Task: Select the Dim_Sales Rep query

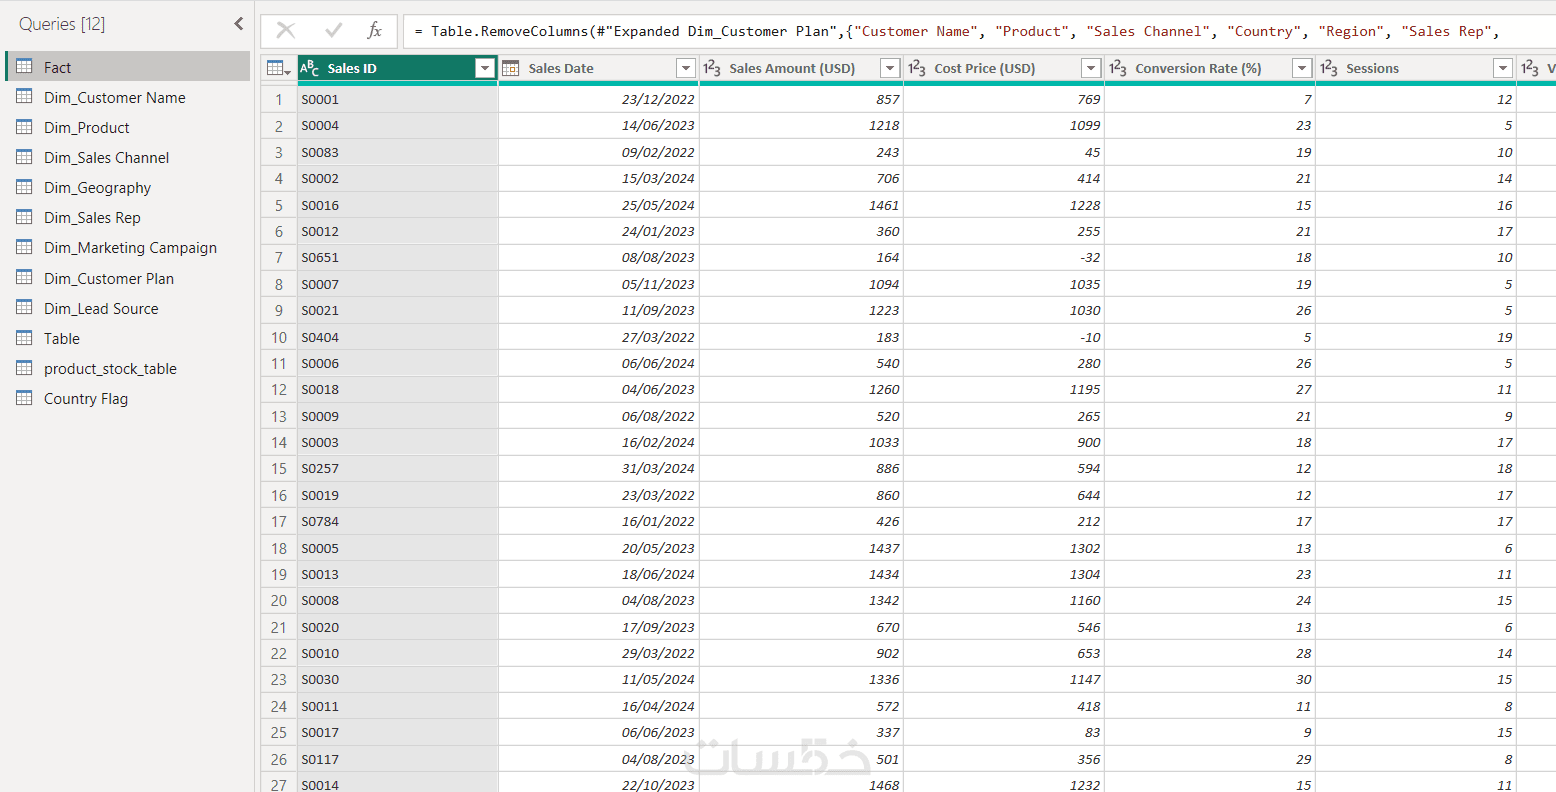Action: pyautogui.click(x=128, y=217)
